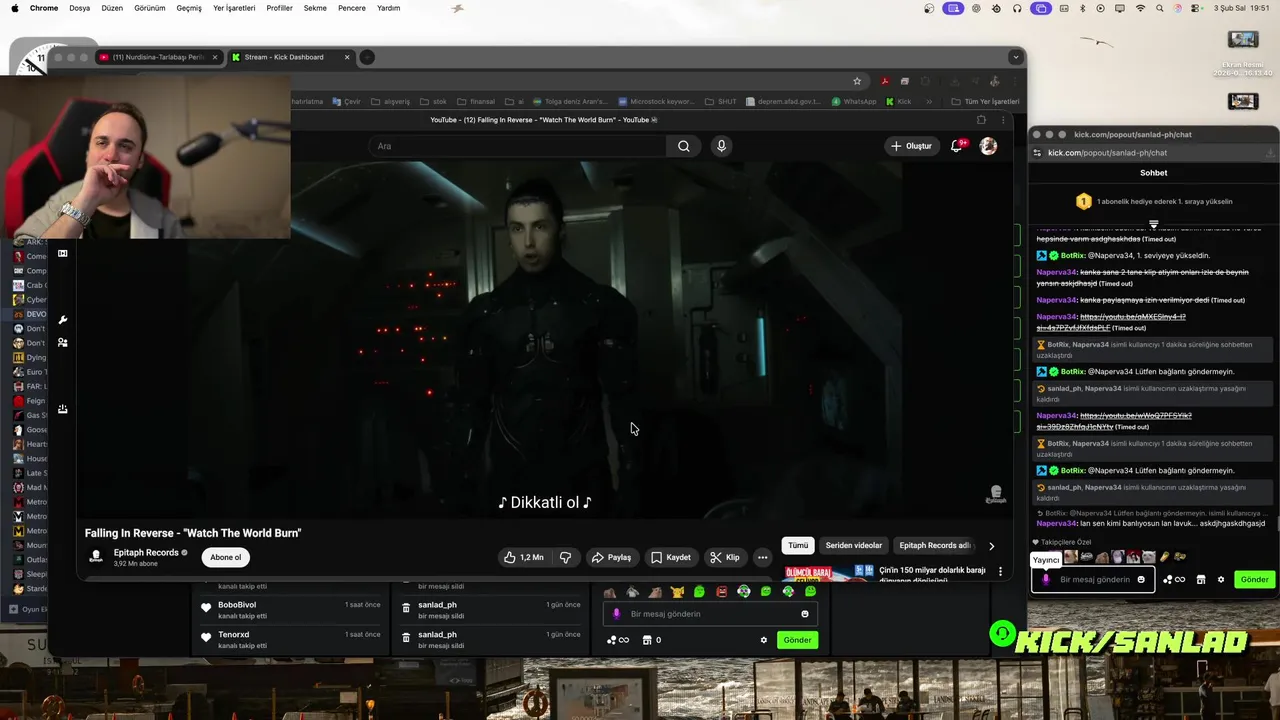Focus the popout chat message input

(1094, 579)
